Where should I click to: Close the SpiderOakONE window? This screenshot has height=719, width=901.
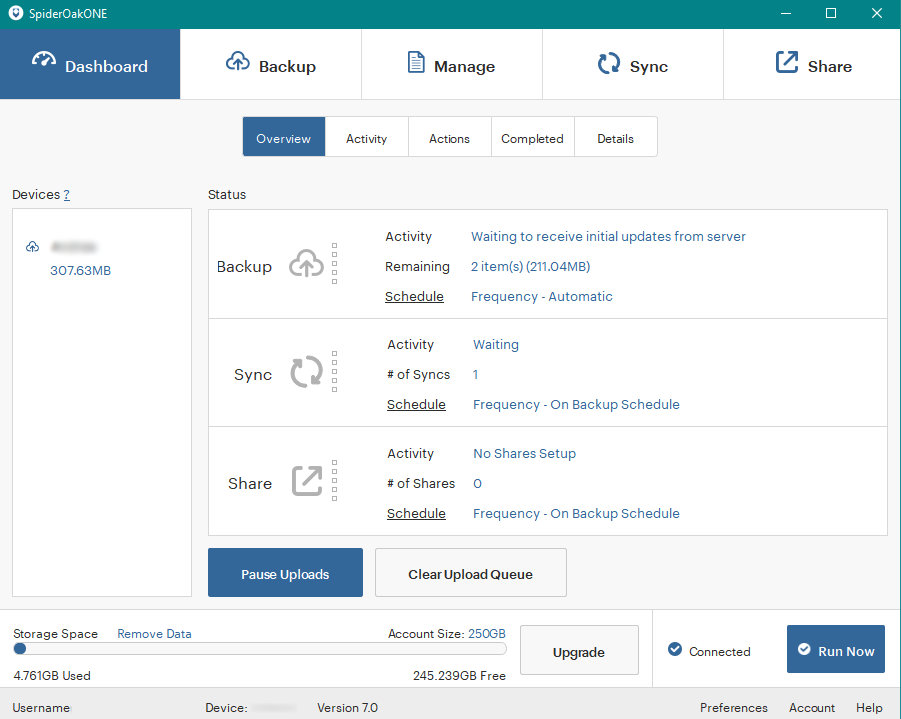tap(877, 13)
